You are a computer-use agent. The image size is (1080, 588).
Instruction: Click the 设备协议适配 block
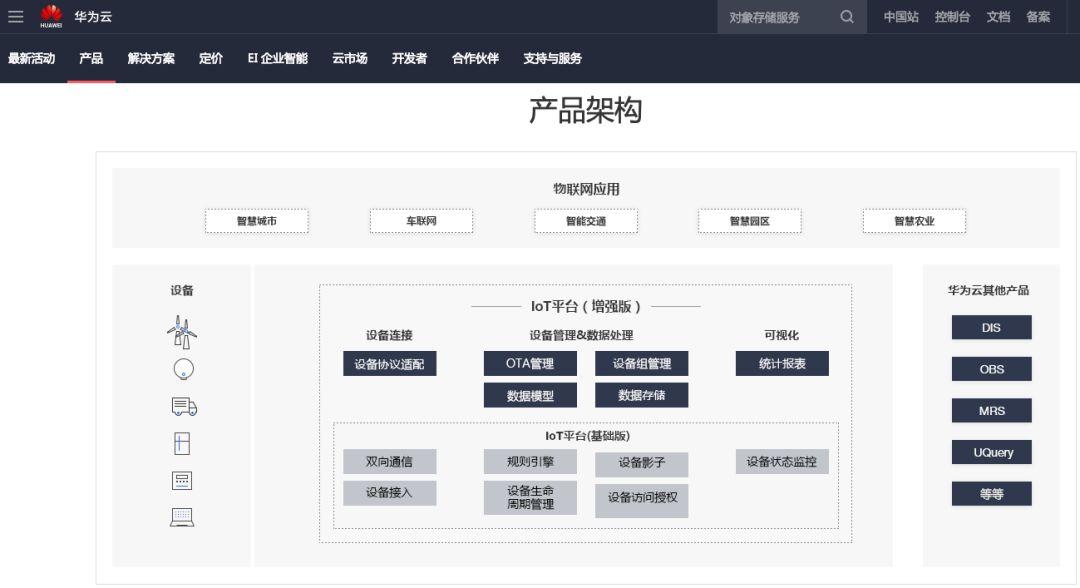390,364
